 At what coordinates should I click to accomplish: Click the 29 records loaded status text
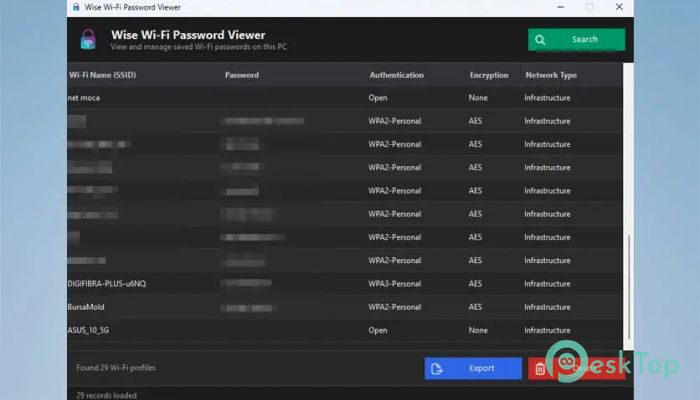[x=106, y=395]
